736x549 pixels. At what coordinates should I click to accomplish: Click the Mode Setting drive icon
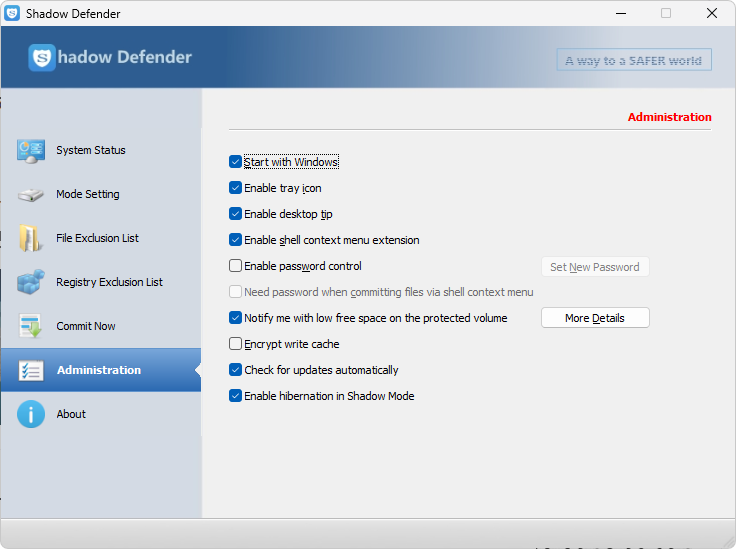click(31, 195)
